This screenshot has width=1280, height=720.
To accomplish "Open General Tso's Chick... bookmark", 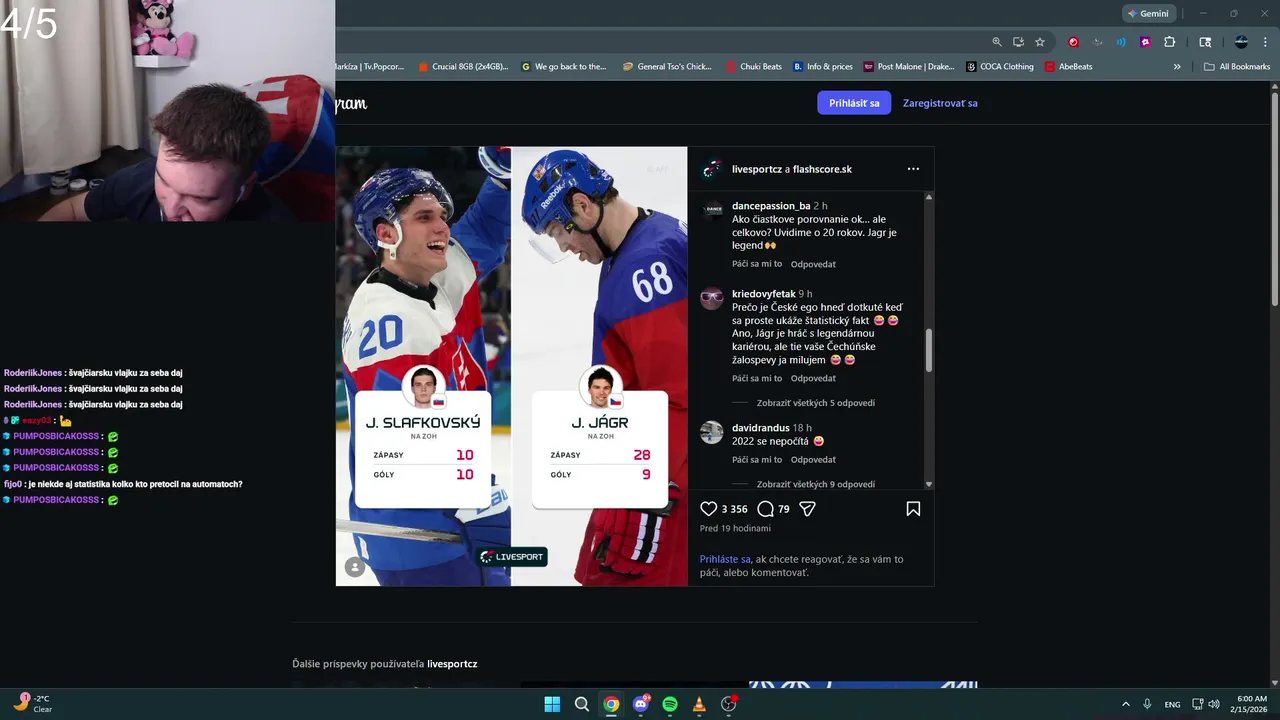I will coord(667,67).
